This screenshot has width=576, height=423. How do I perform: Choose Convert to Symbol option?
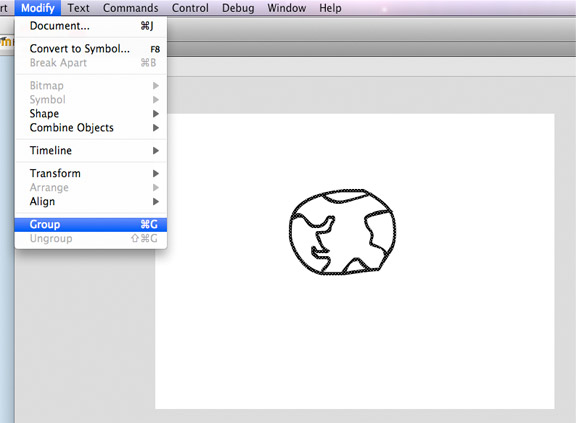coord(91,49)
